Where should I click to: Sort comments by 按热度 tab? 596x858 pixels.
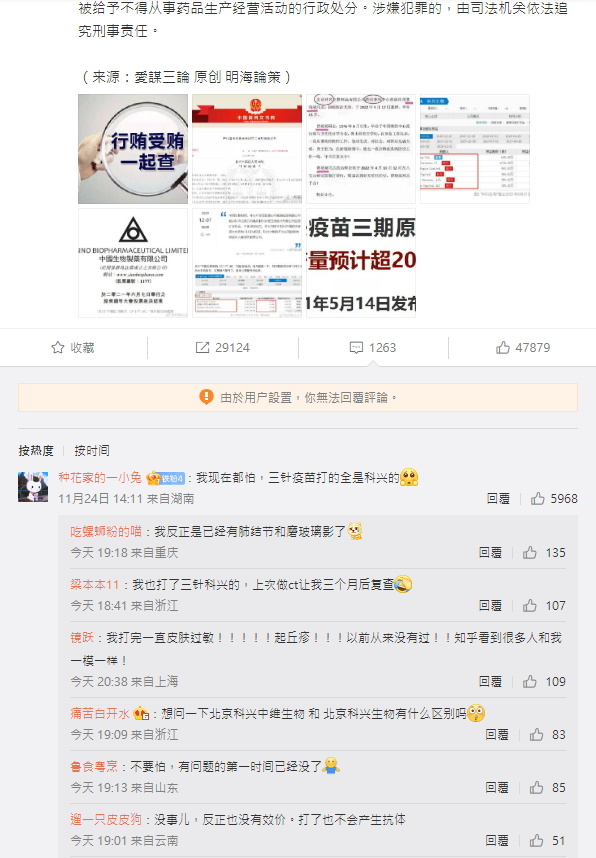click(36, 450)
